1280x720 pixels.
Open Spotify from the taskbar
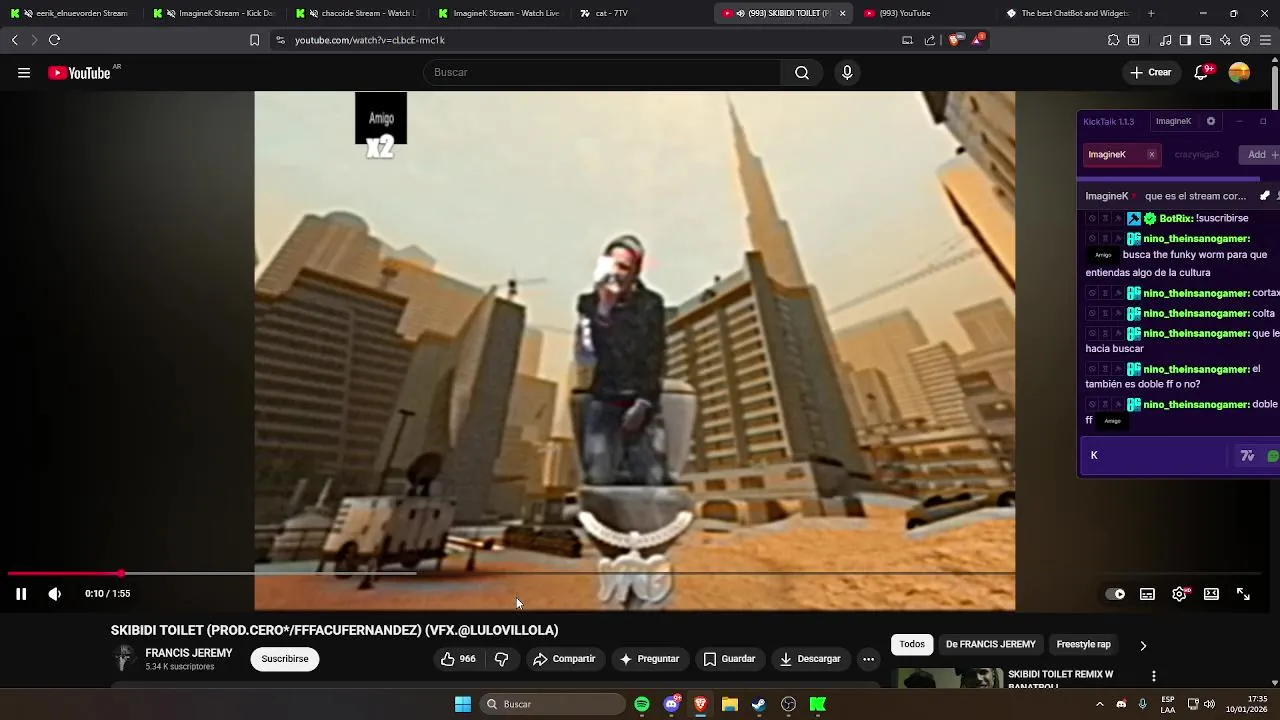point(642,704)
